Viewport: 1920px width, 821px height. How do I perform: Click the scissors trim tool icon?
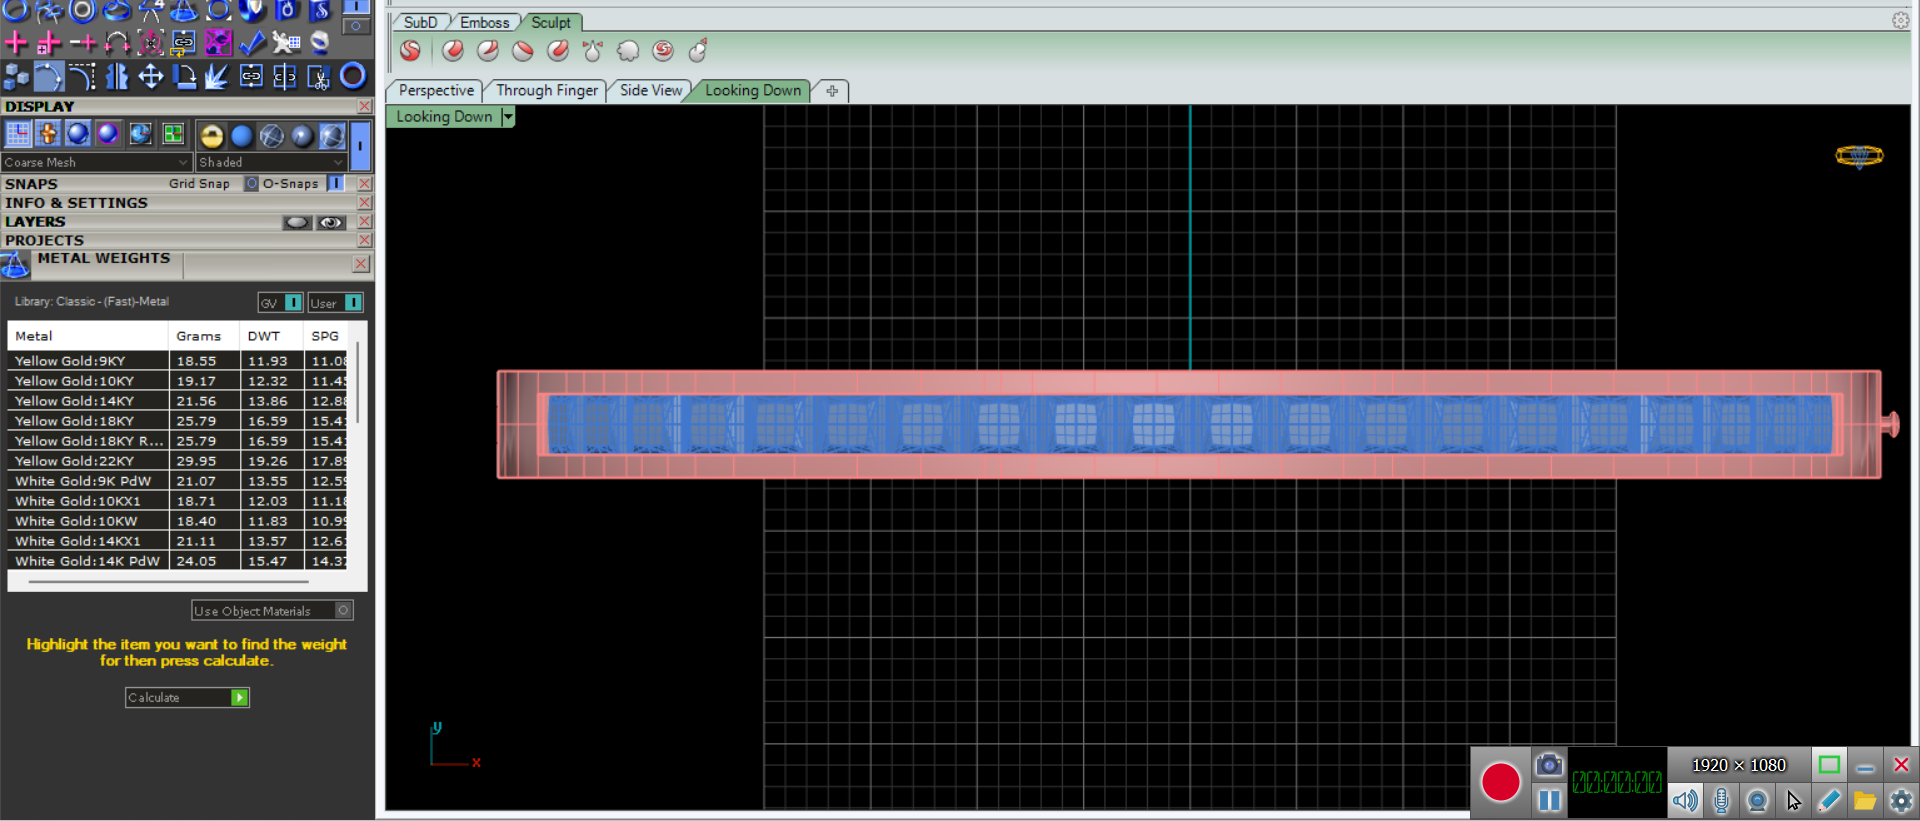pos(318,77)
